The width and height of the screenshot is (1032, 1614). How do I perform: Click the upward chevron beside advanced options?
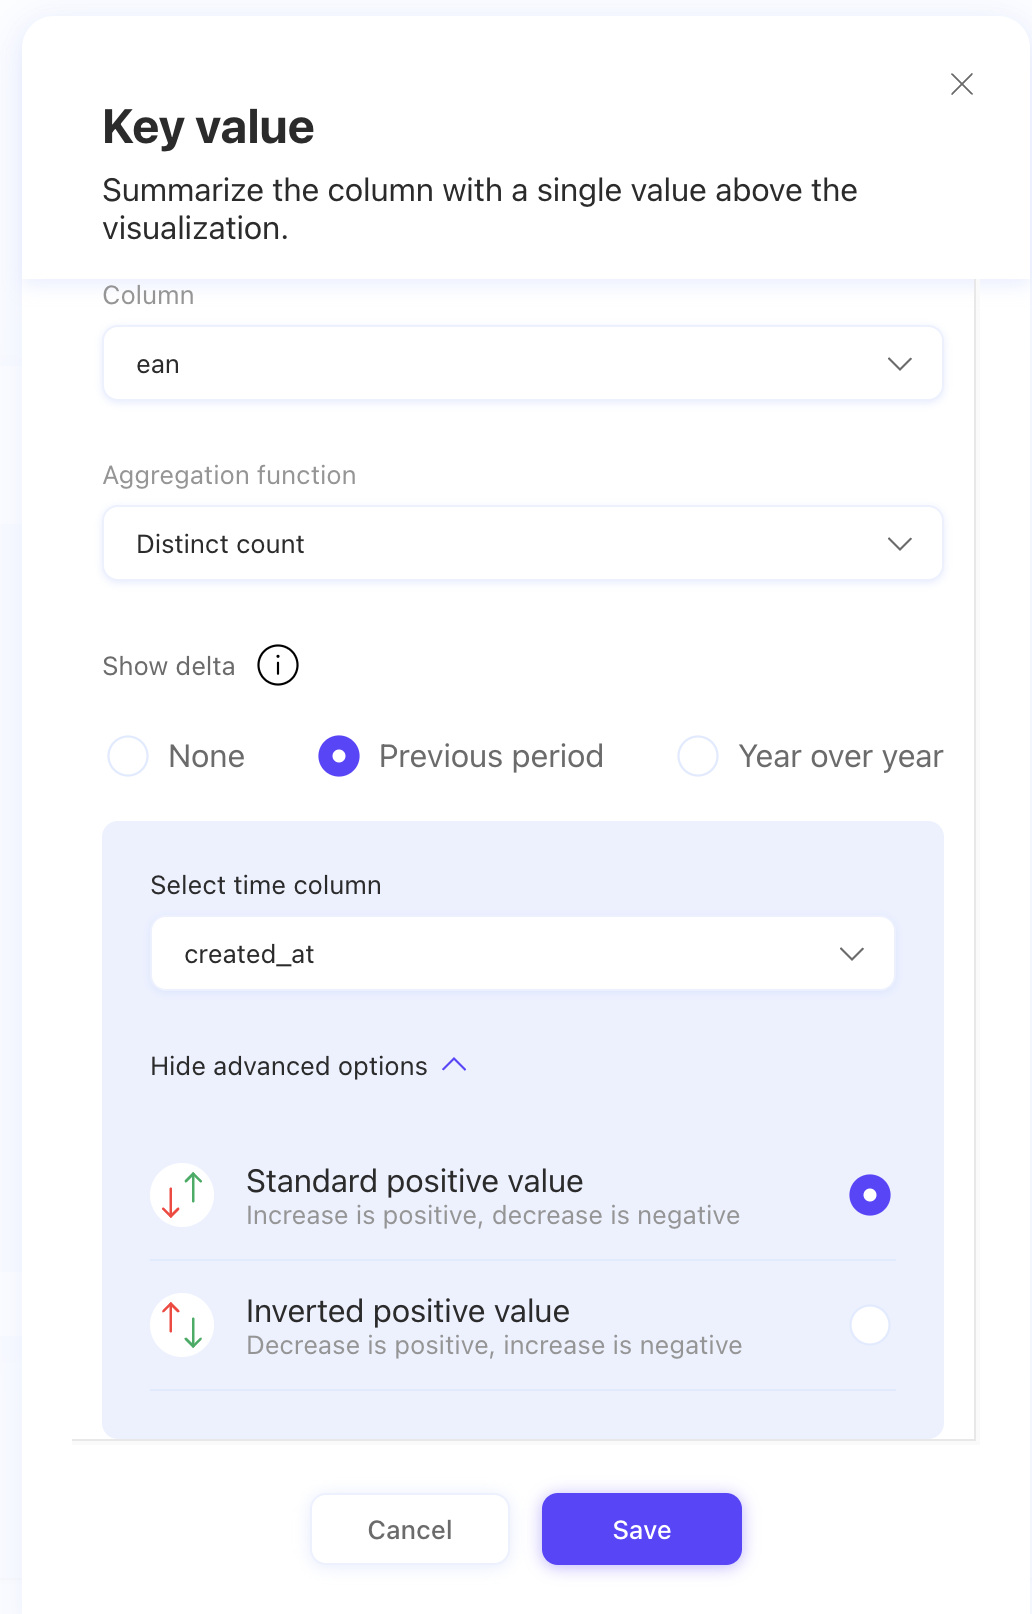tap(455, 1065)
